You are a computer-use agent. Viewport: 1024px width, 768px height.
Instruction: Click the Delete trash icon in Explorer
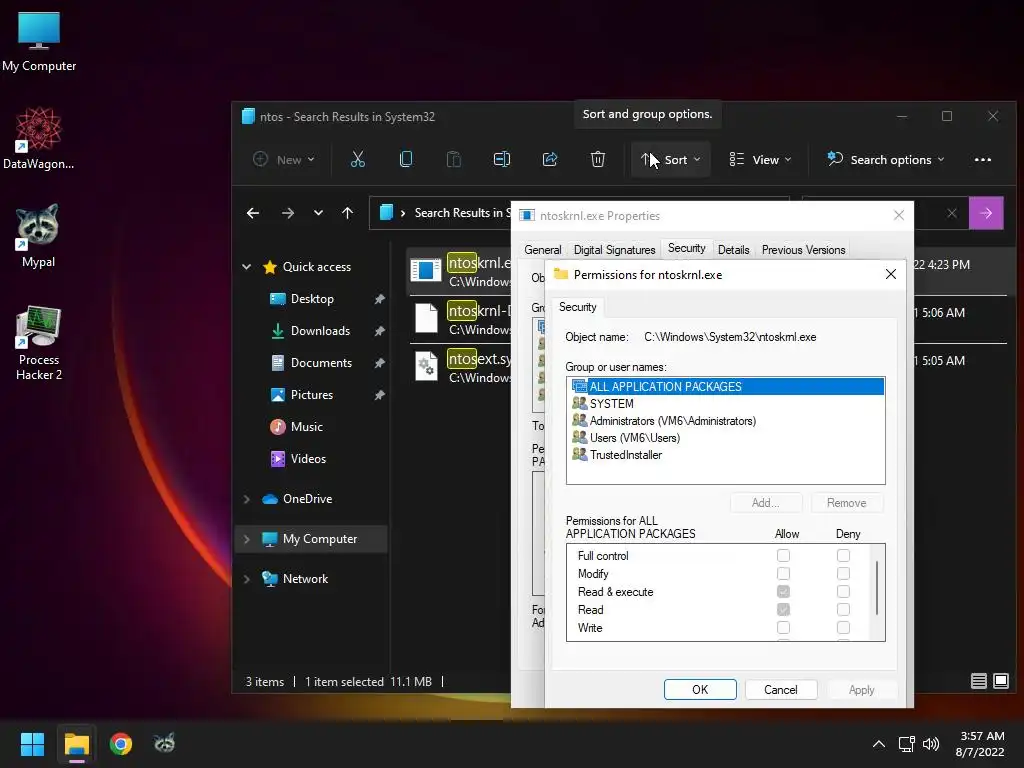pyautogui.click(x=598, y=159)
